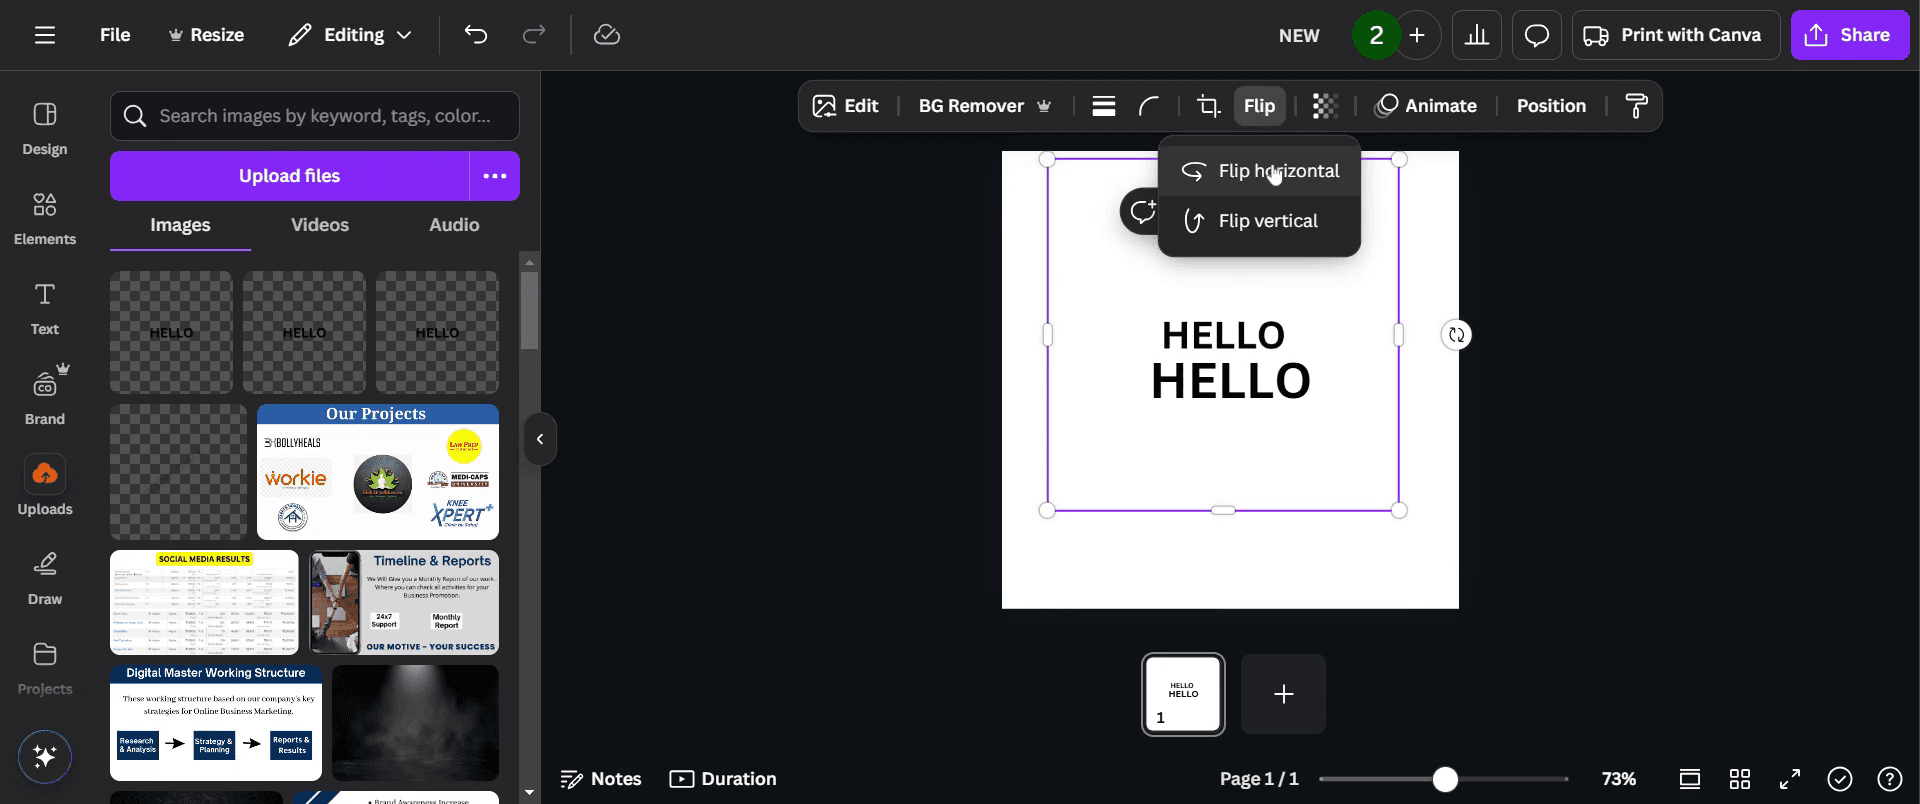Toggle the Flip dropdown button
Image resolution: width=1920 pixels, height=804 pixels.
[1259, 106]
